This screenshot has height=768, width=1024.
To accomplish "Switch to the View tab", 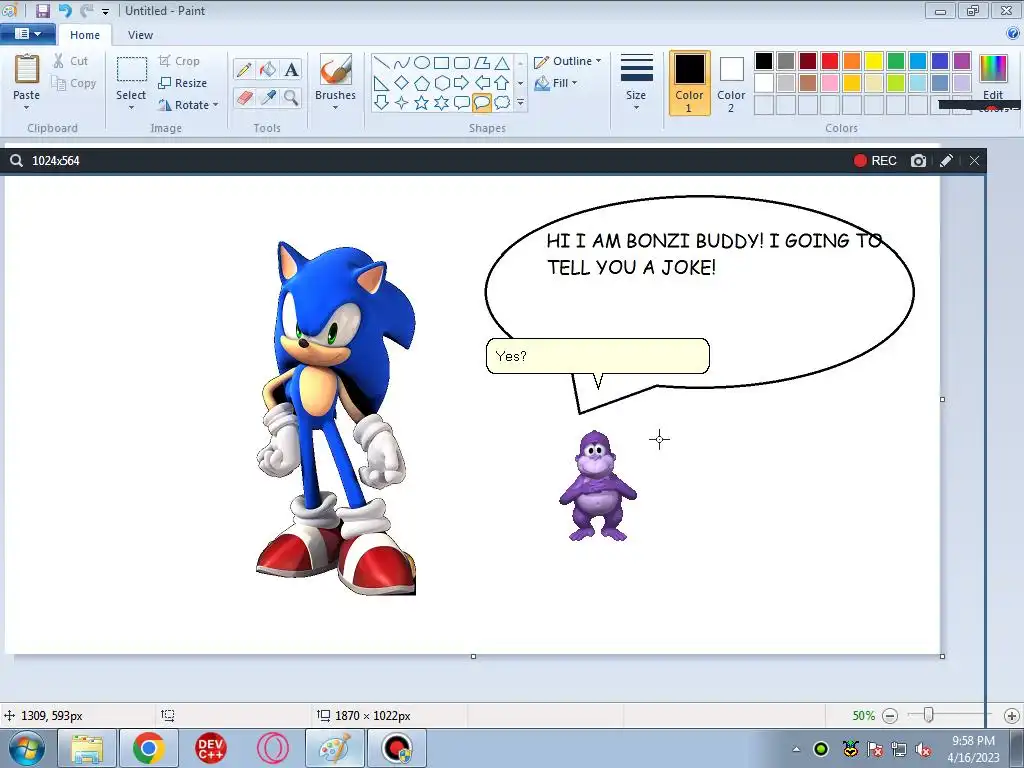I will click(140, 35).
